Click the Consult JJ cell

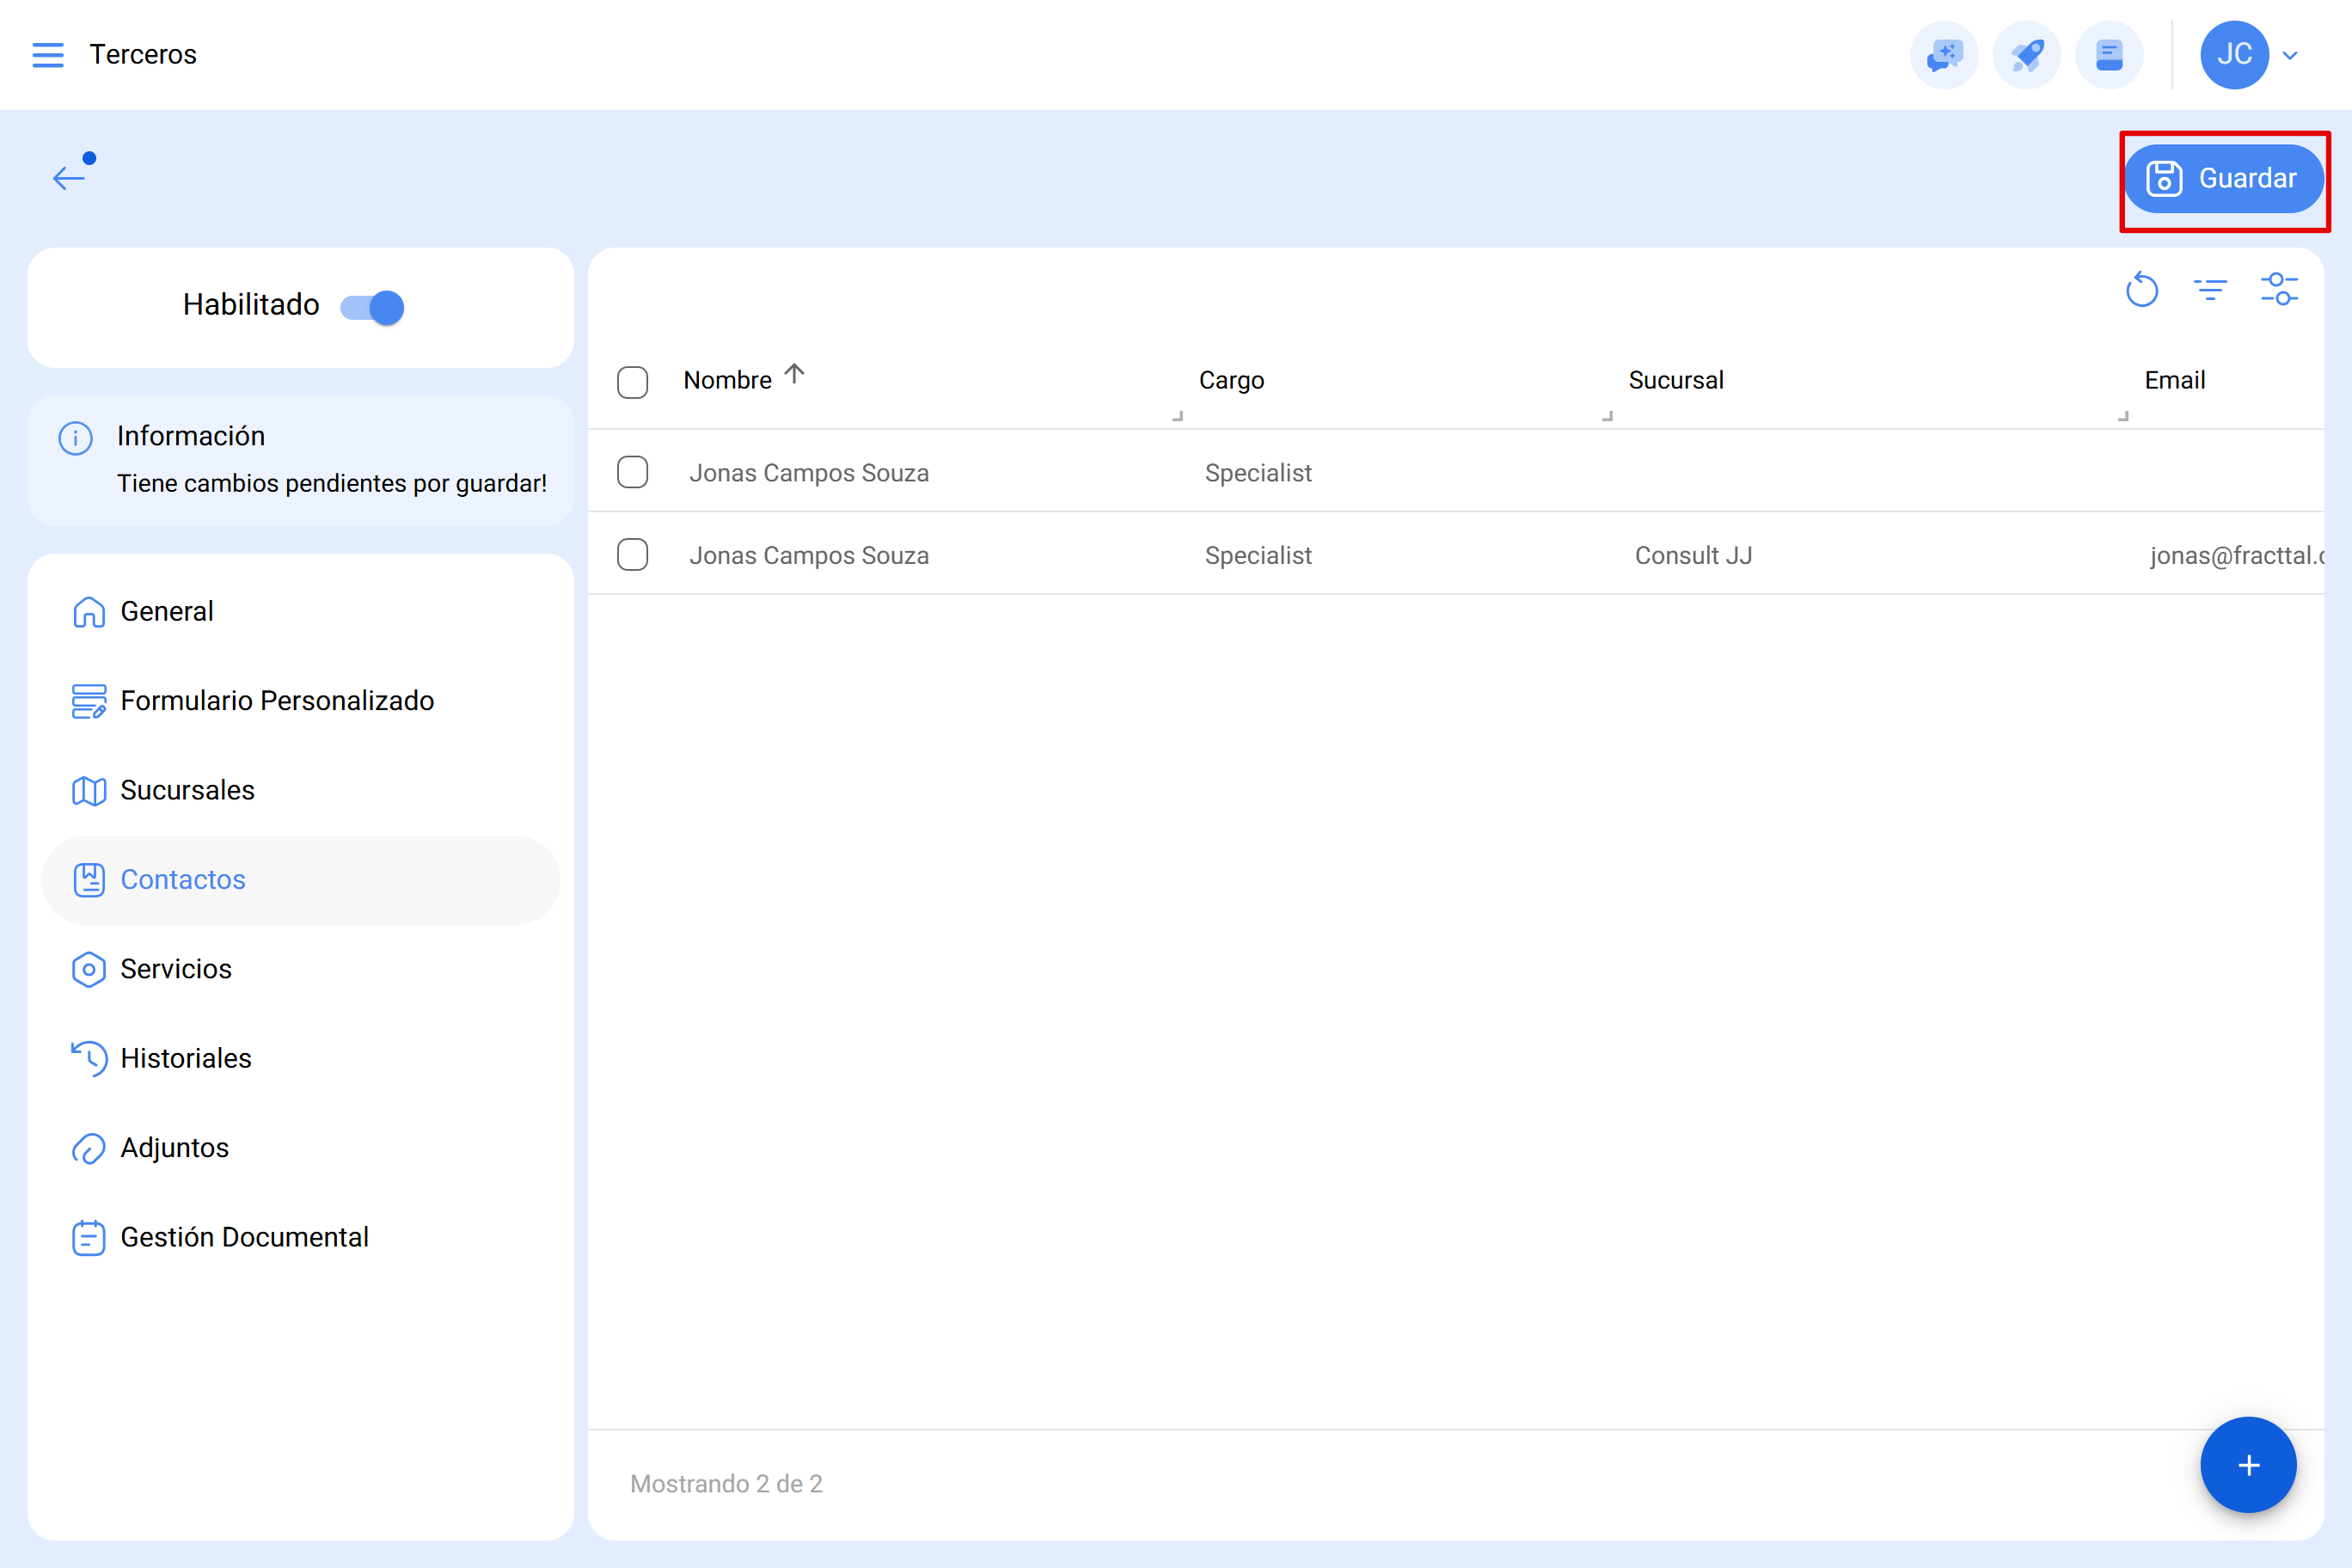(x=1693, y=556)
